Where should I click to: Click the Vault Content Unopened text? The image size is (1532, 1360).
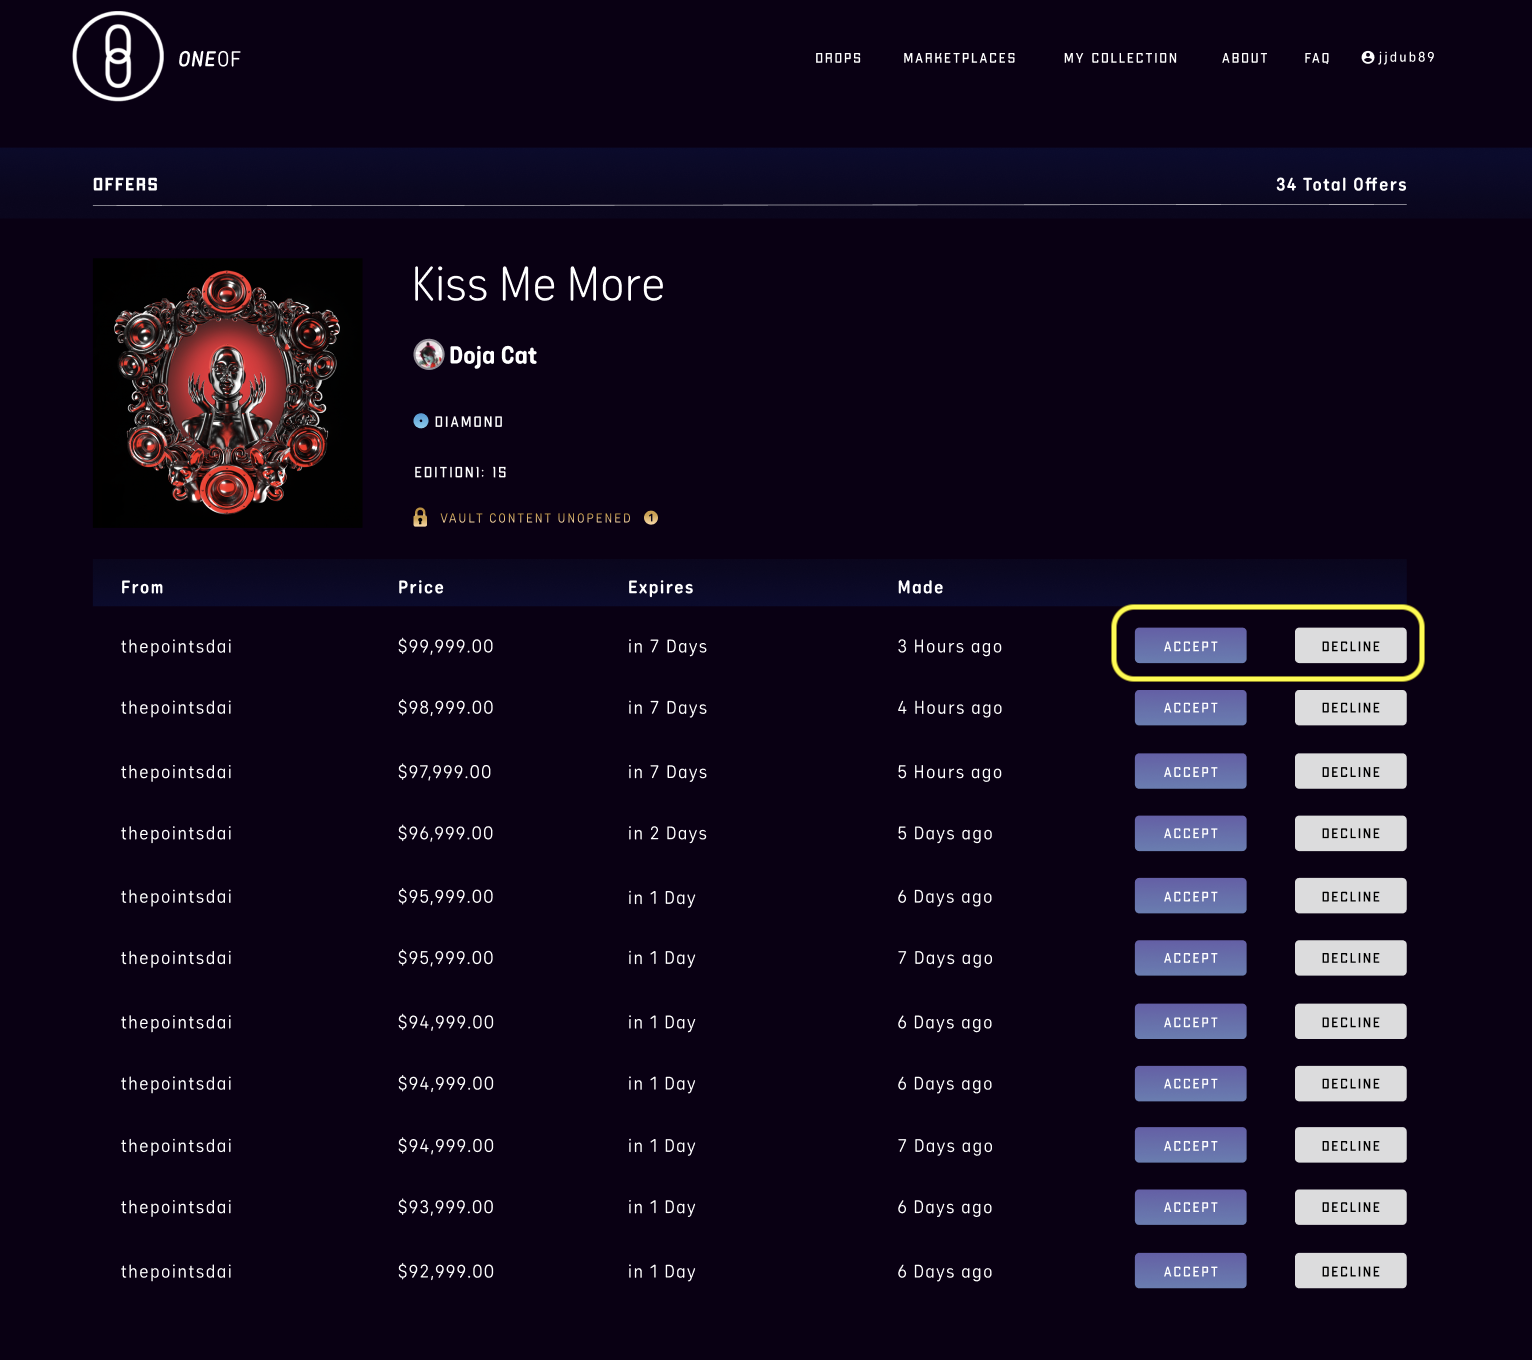point(536,518)
